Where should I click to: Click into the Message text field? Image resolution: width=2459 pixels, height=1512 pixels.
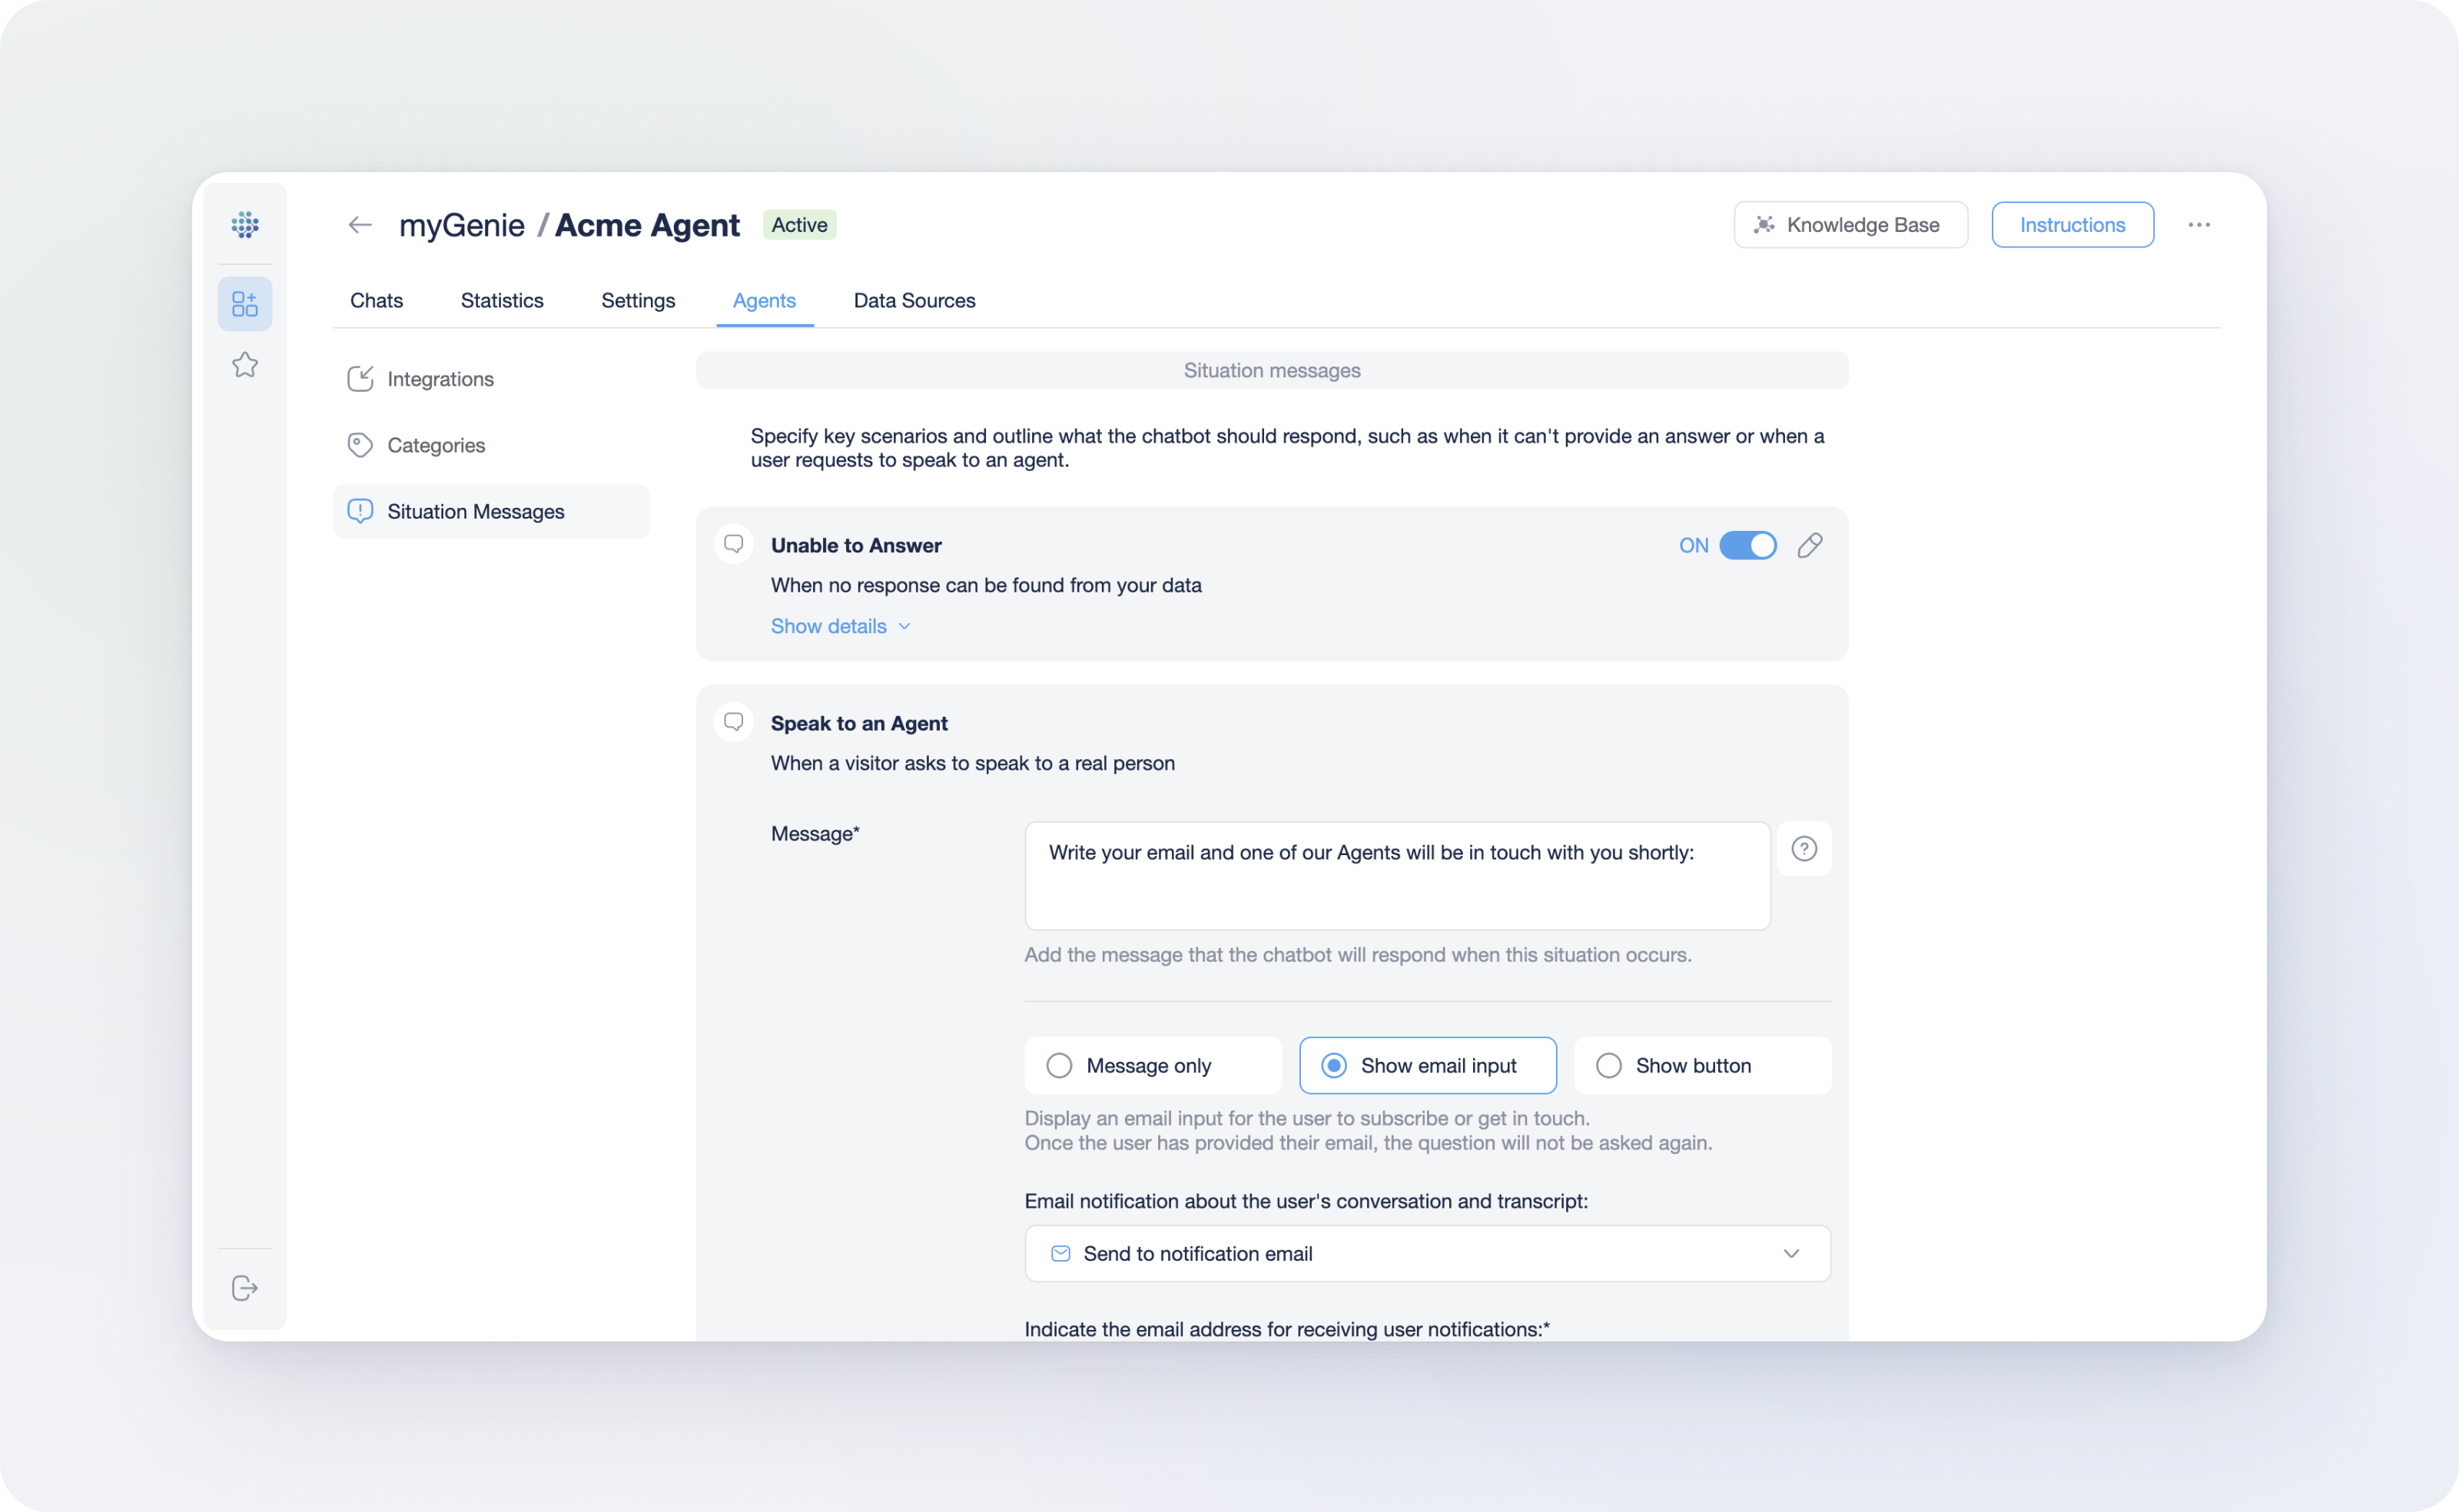coord(1397,877)
